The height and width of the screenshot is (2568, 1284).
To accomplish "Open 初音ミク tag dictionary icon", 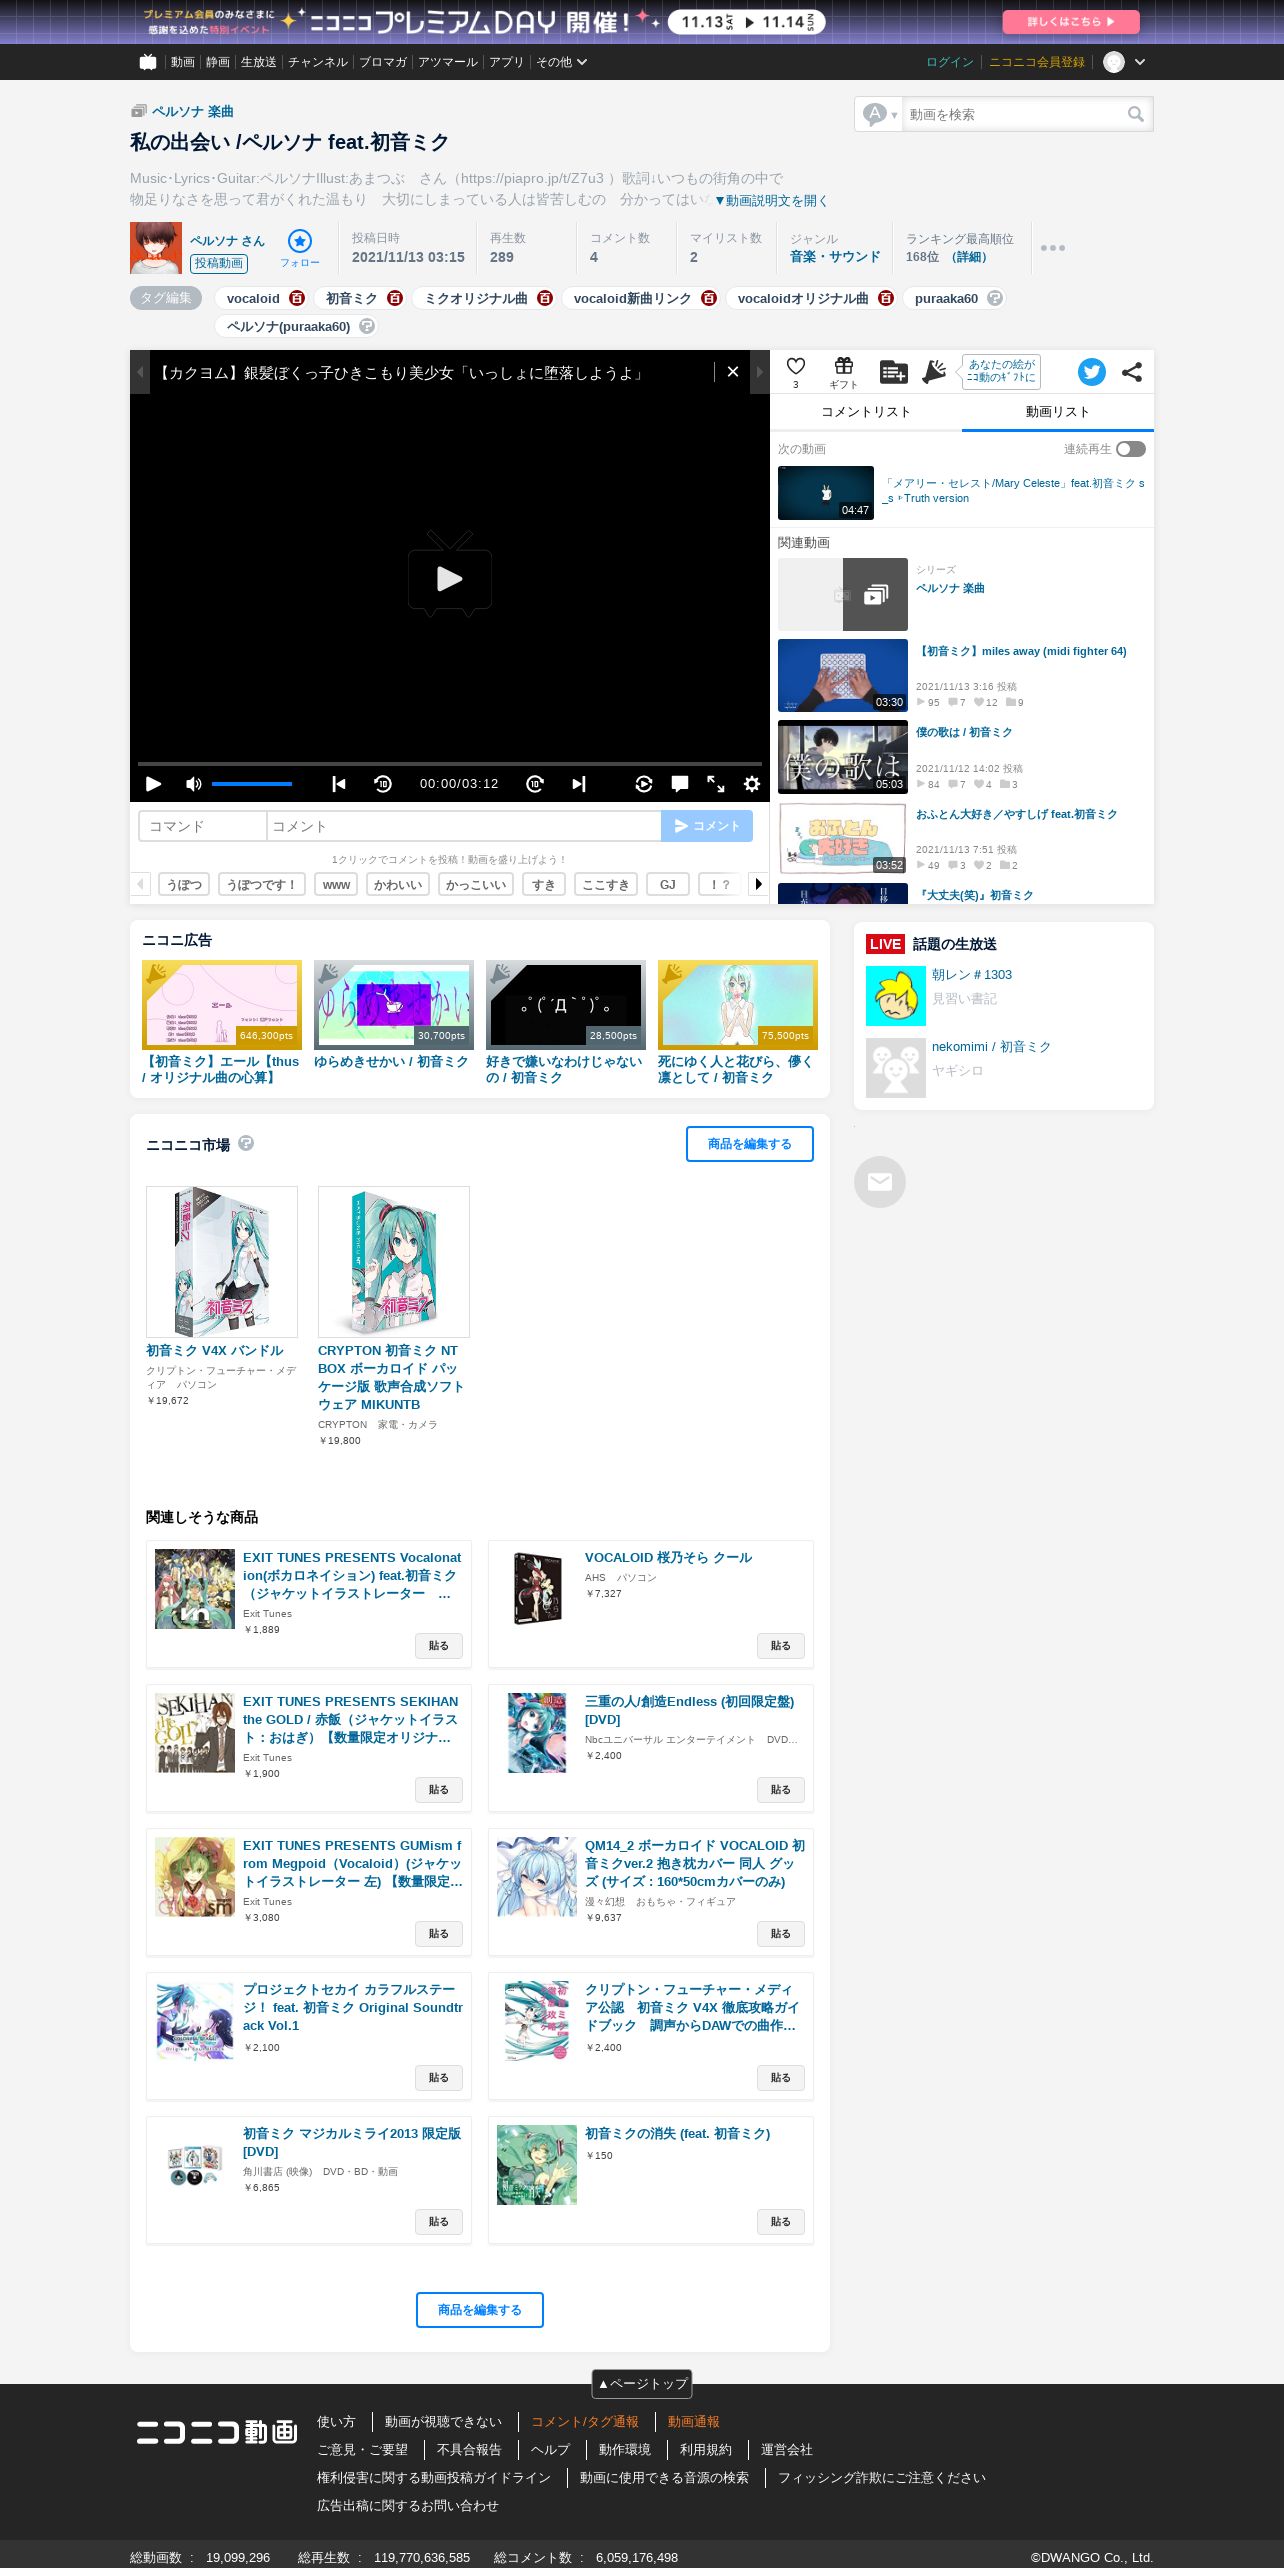I will (395, 298).
